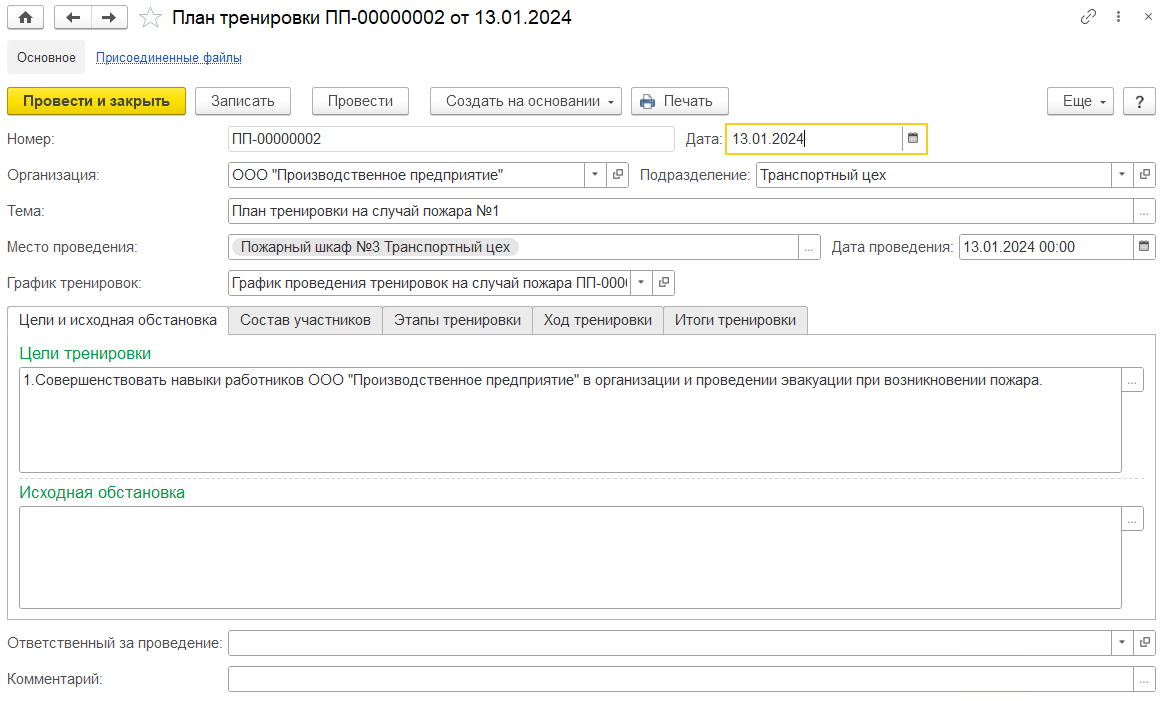Viewport: 1163px width, 701px height.
Task: Click the Печать print button
Action: (x=679, y=101)
